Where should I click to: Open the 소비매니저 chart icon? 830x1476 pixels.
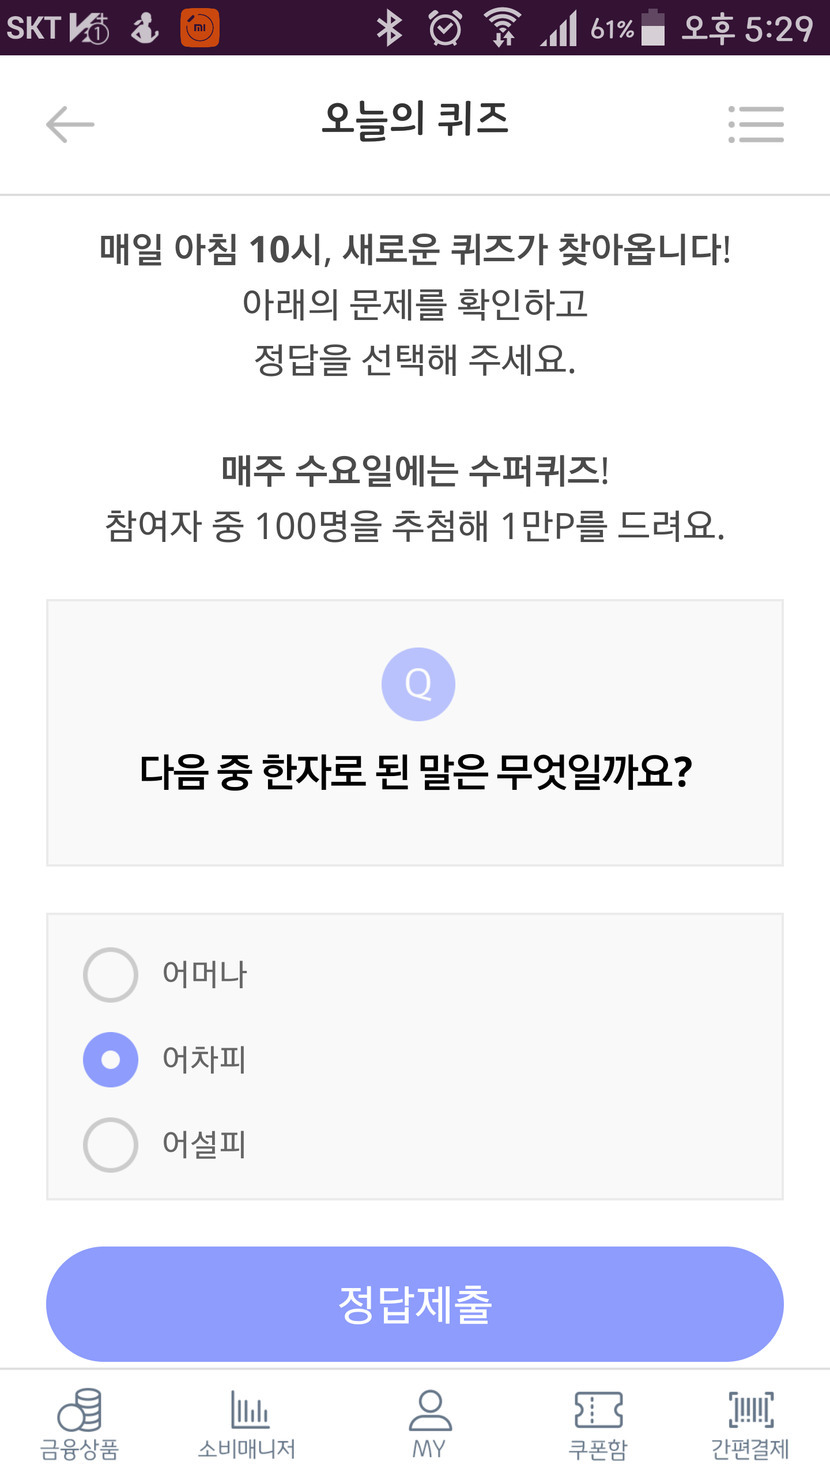click(247, 1412)
